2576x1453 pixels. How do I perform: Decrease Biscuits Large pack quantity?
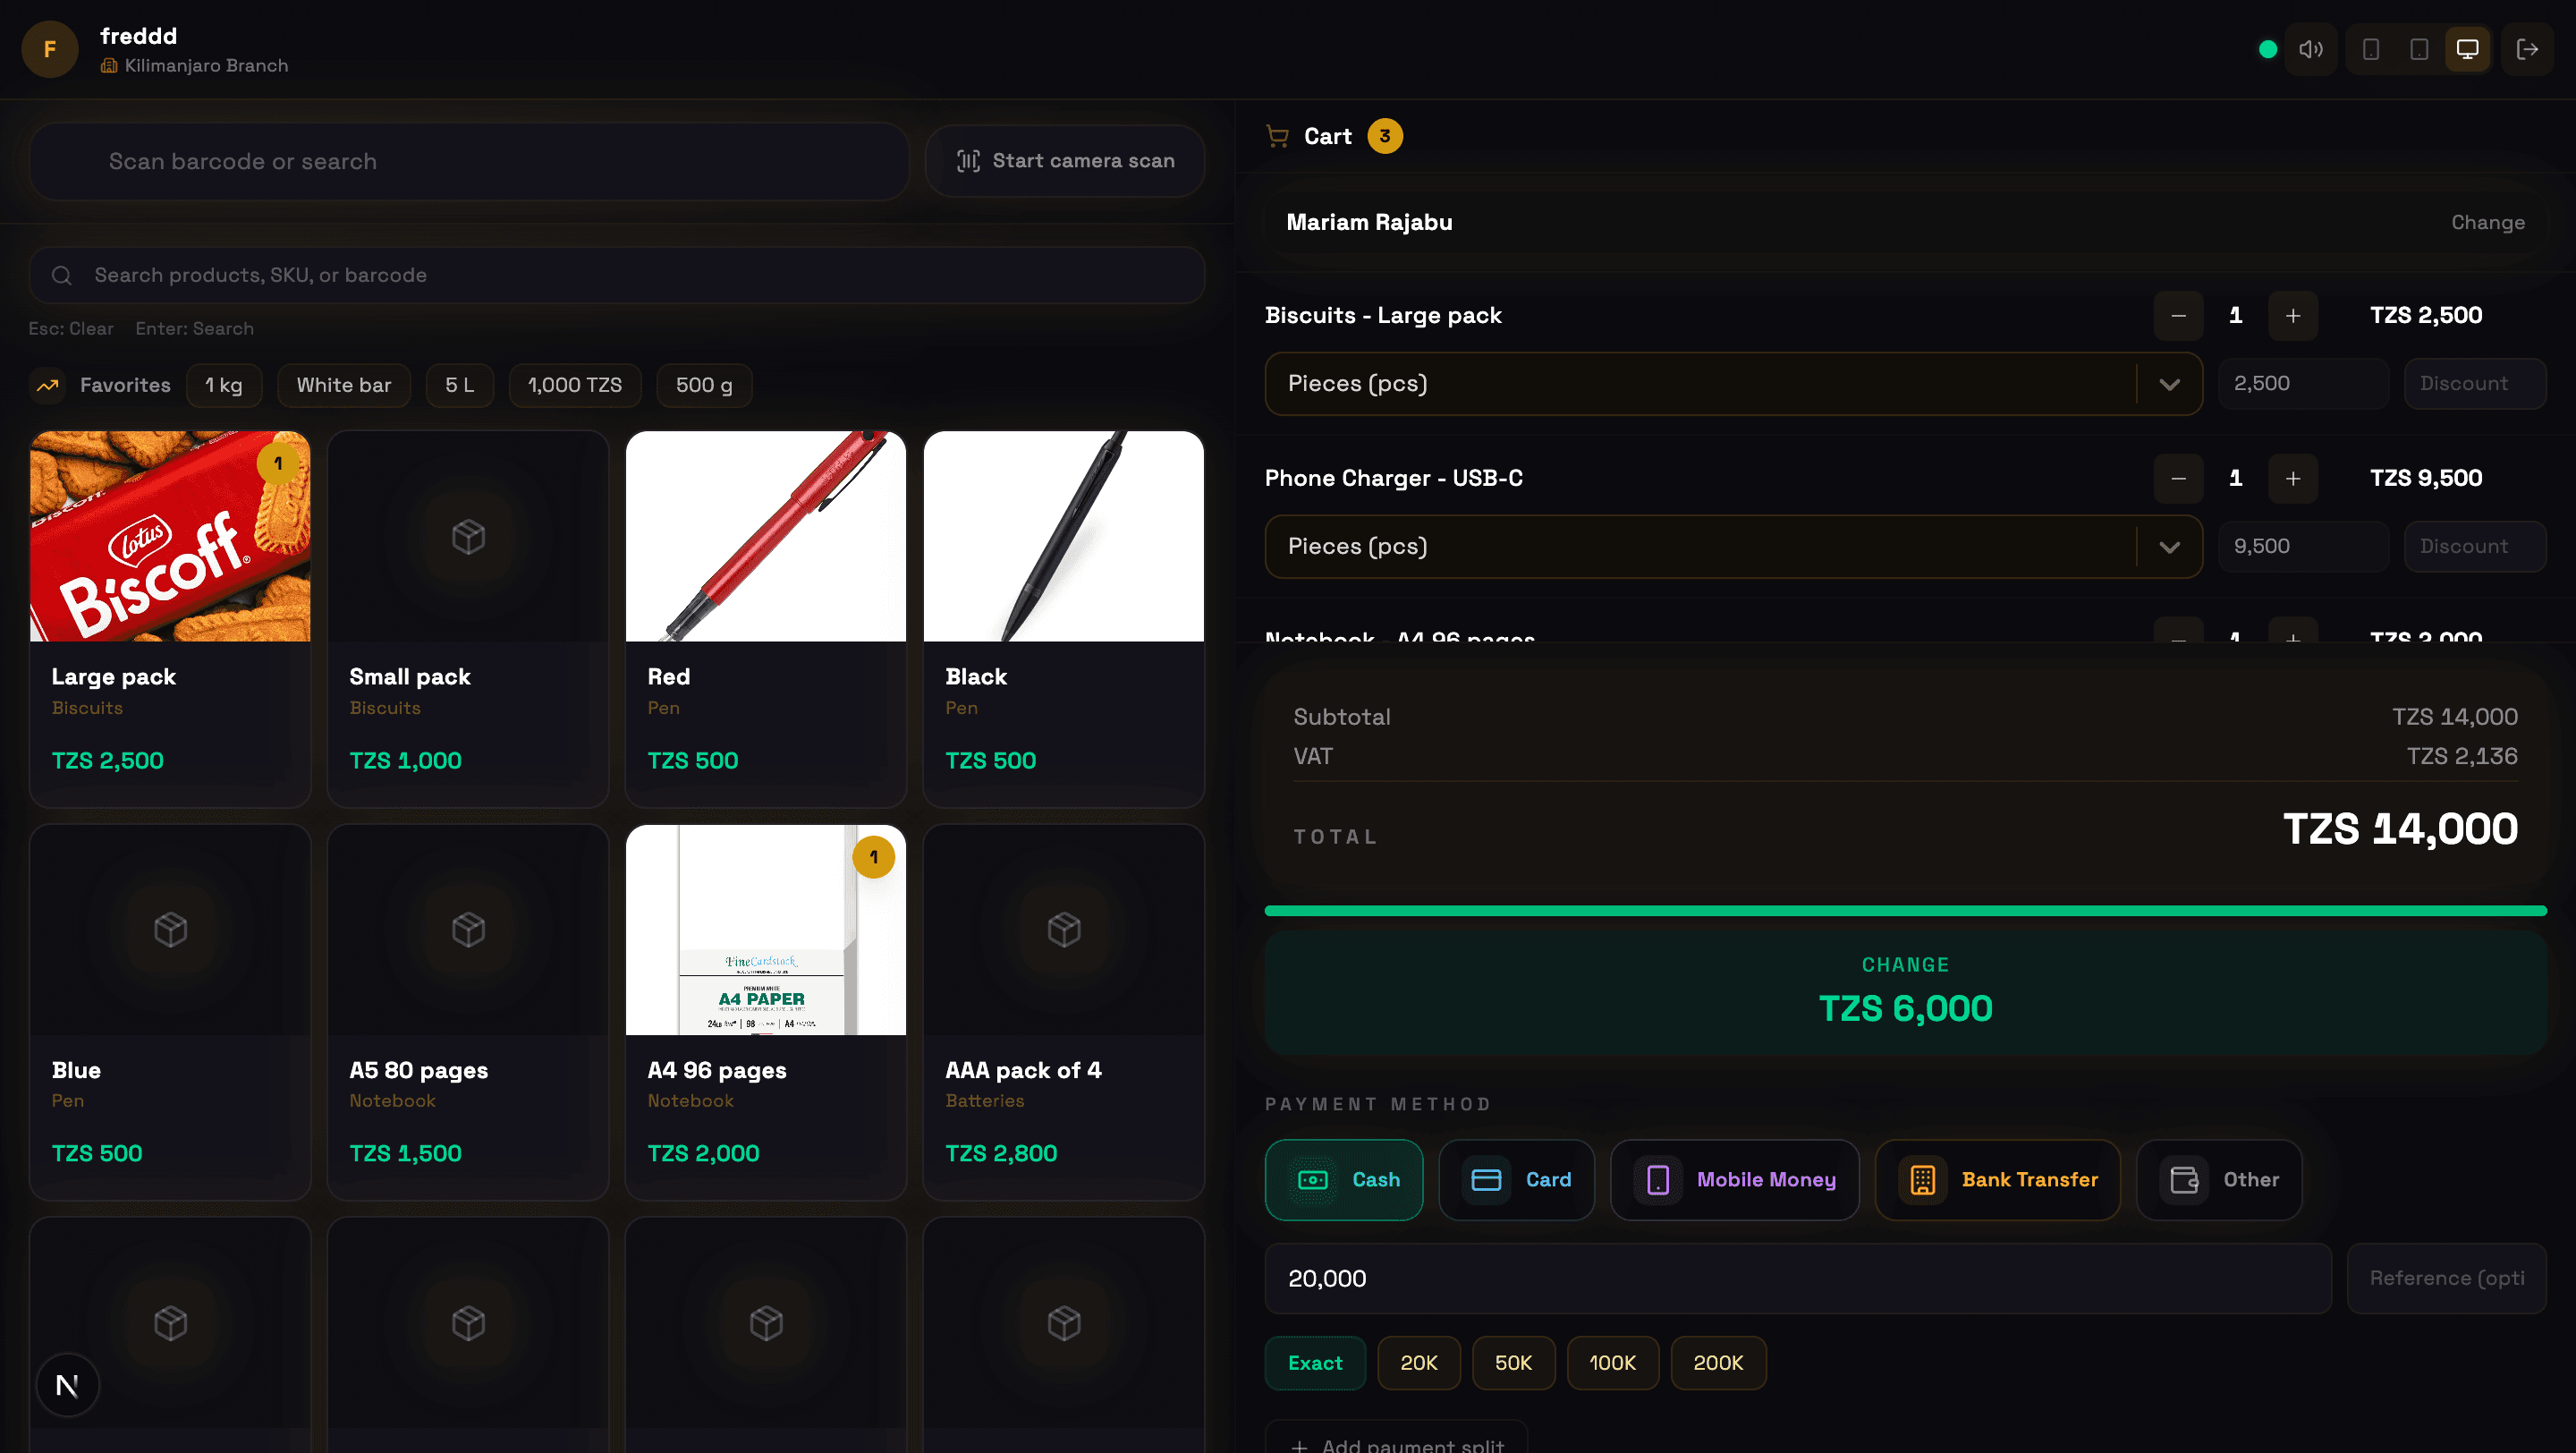coord(2178,316)
